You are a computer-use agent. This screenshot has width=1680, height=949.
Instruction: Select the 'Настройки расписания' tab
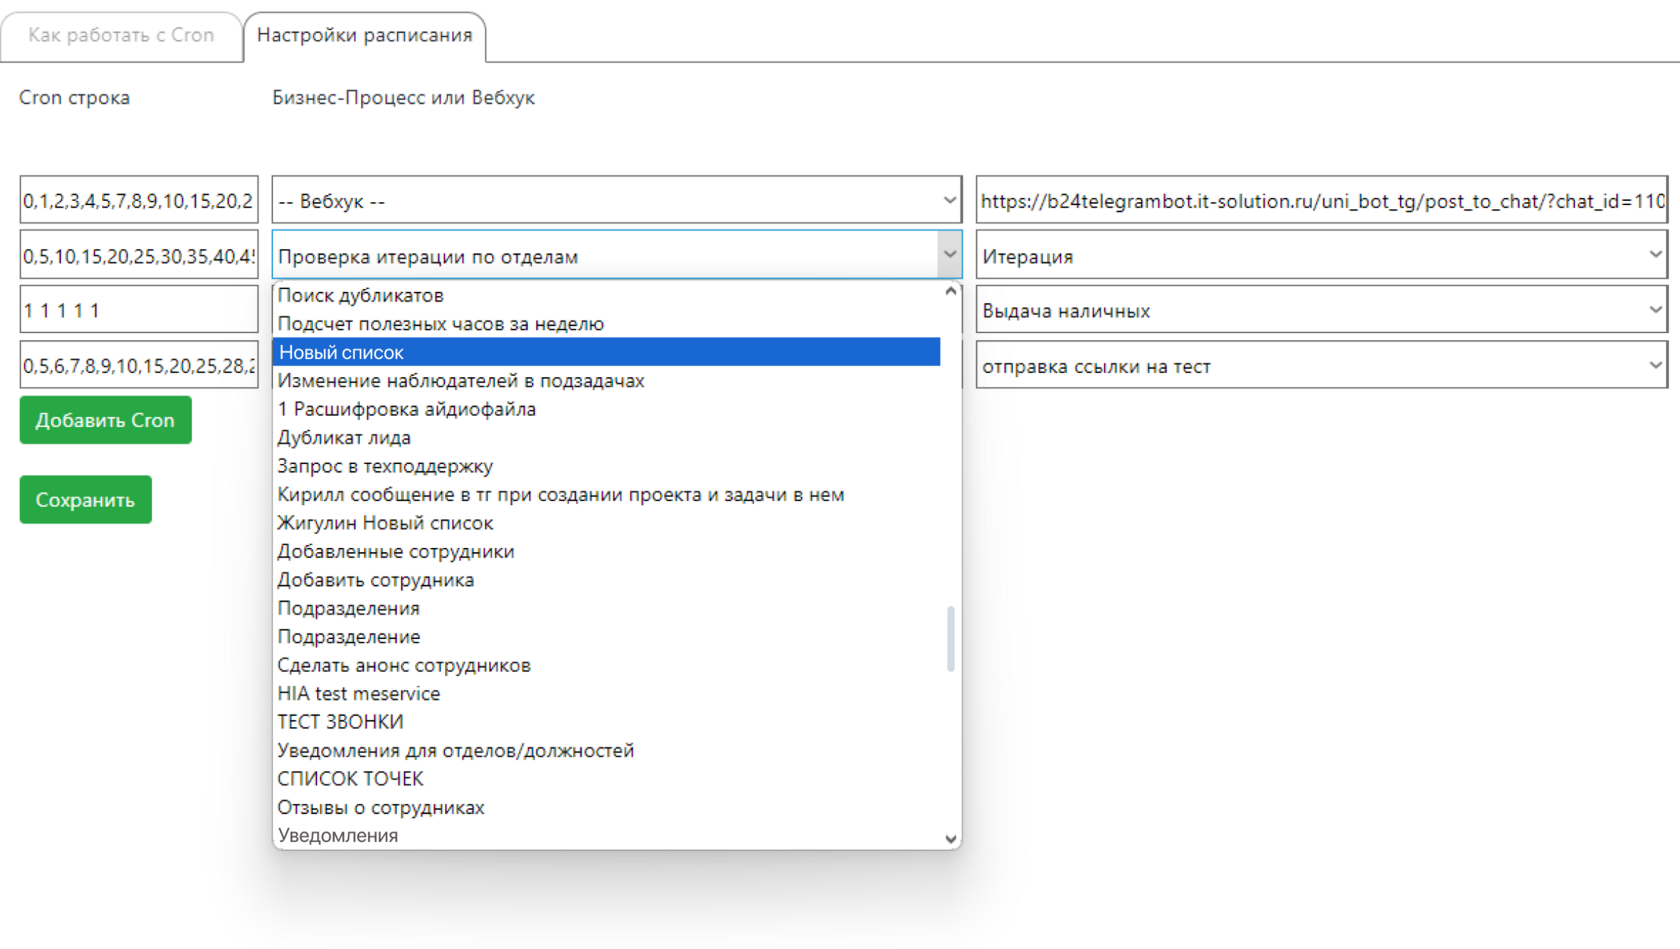(364, 36)
